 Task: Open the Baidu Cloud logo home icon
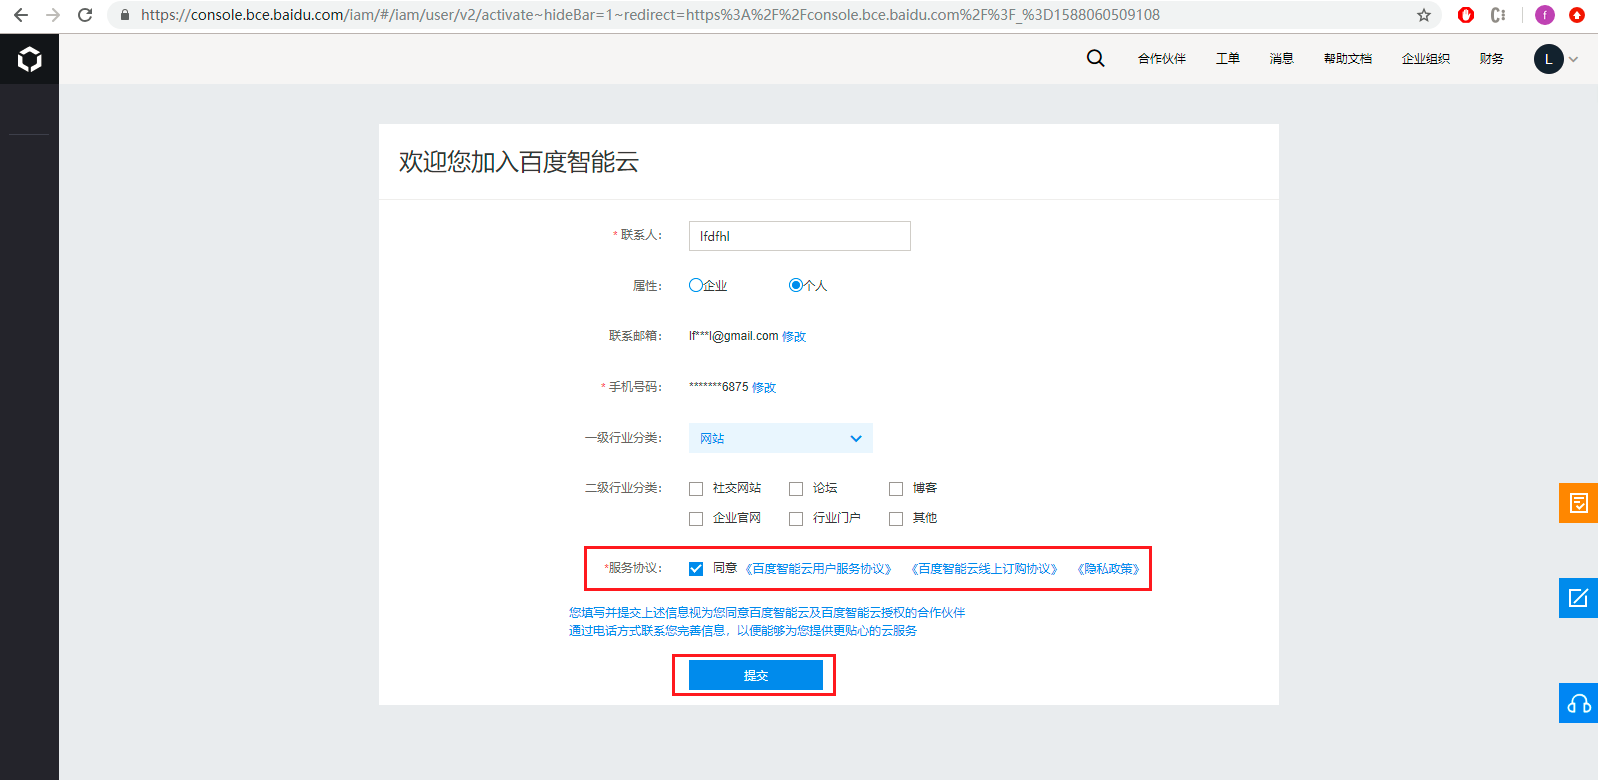[30, 59]
